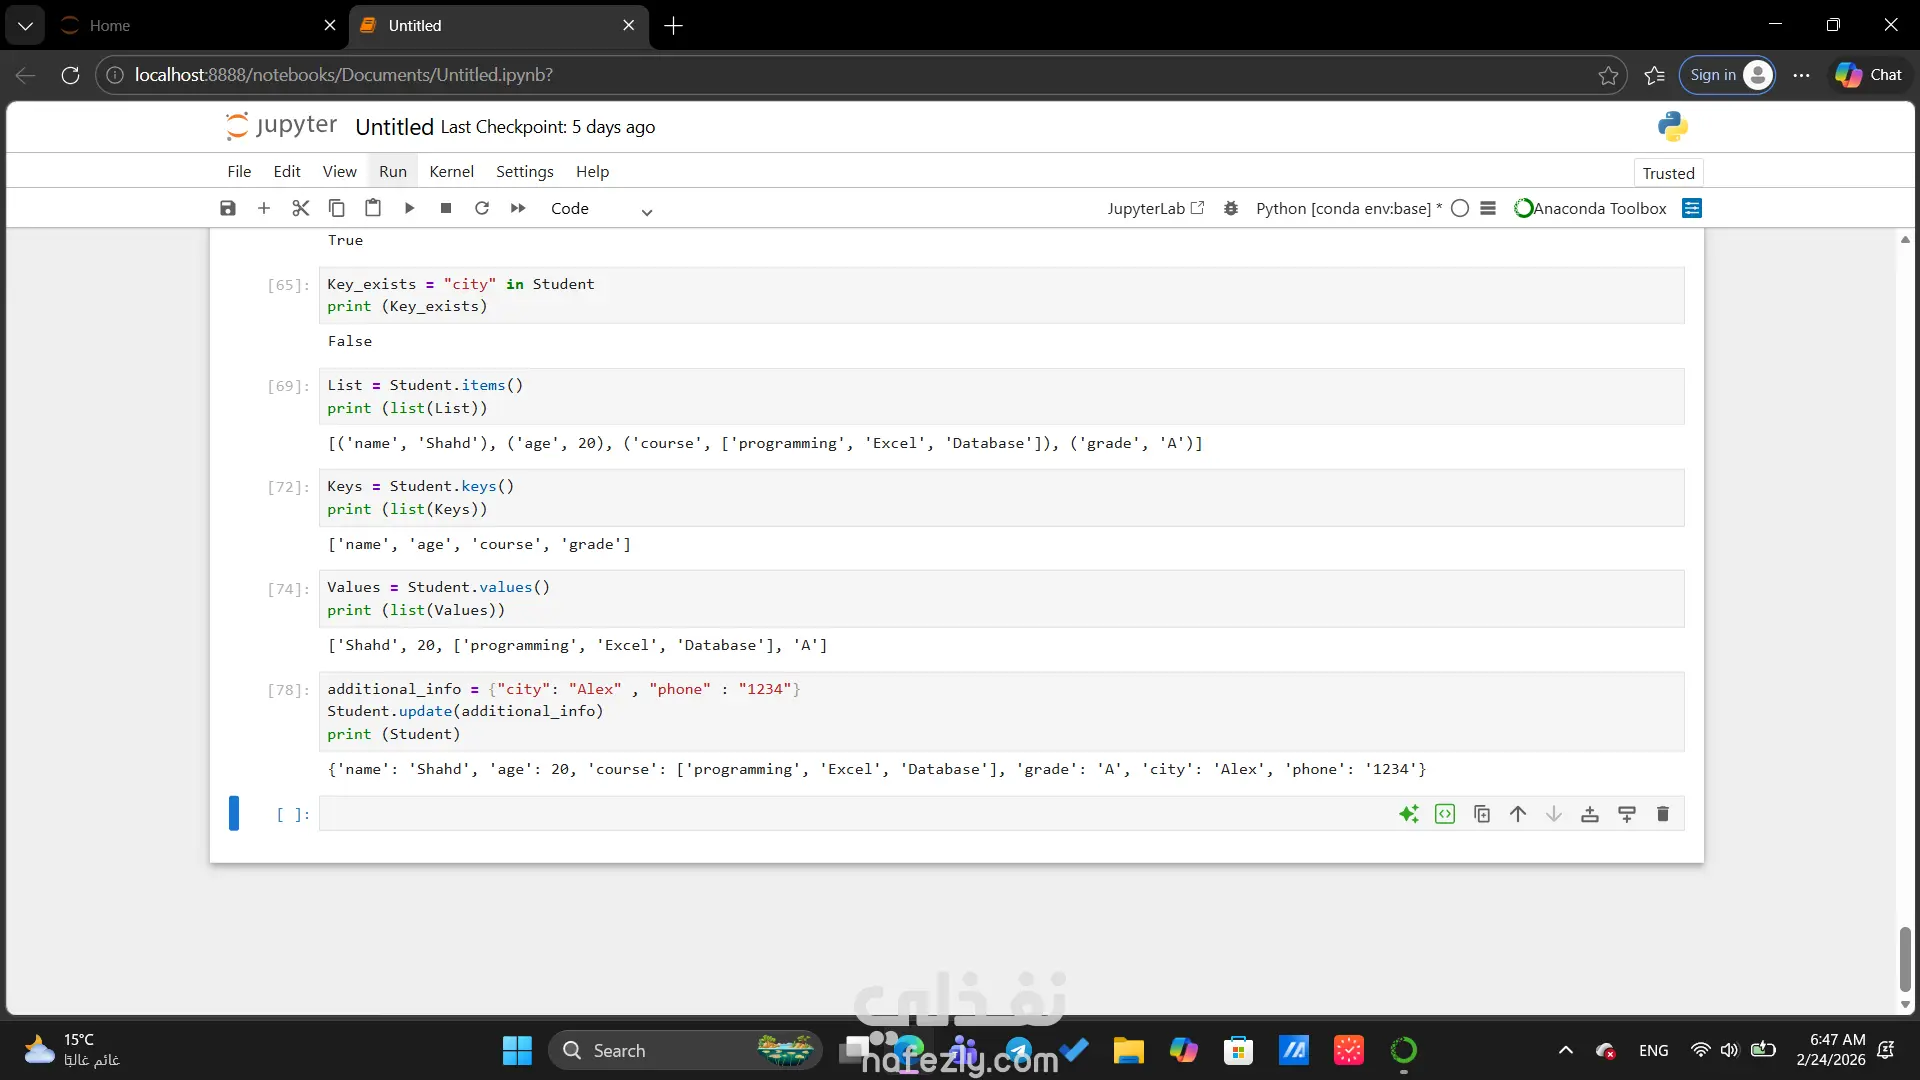1920x1080 pixels.
Task: Open the View menu
Action: pyautogui.click(x=339, y=171)
